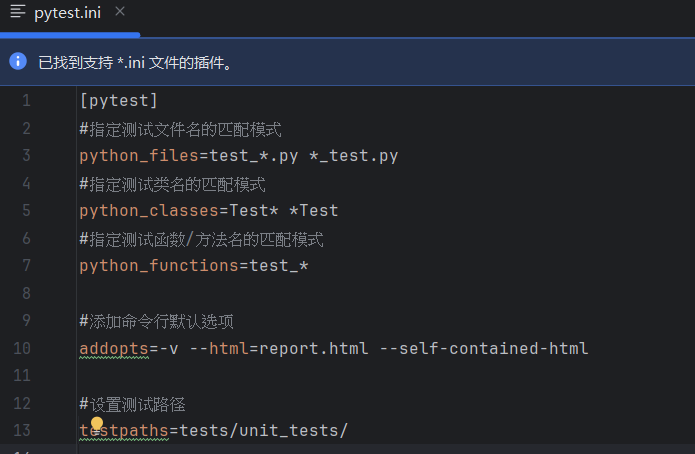Click the tests/unit_tests/ path value
The width and height of the screenshot is (695, 454).
[264, 431]
